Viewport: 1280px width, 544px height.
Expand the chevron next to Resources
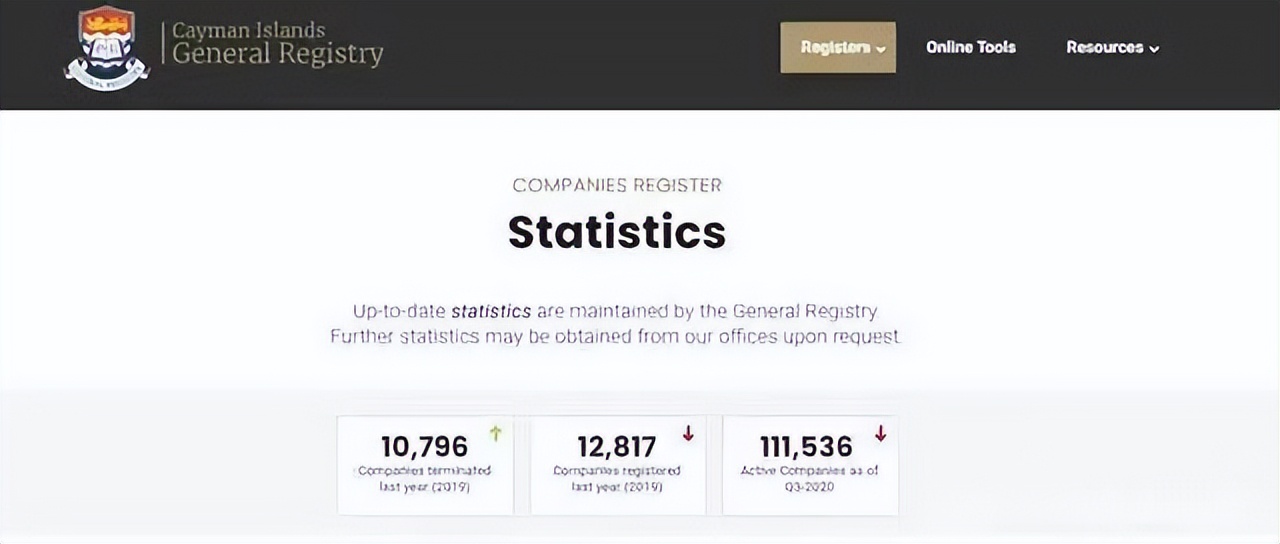(1154, 48)
